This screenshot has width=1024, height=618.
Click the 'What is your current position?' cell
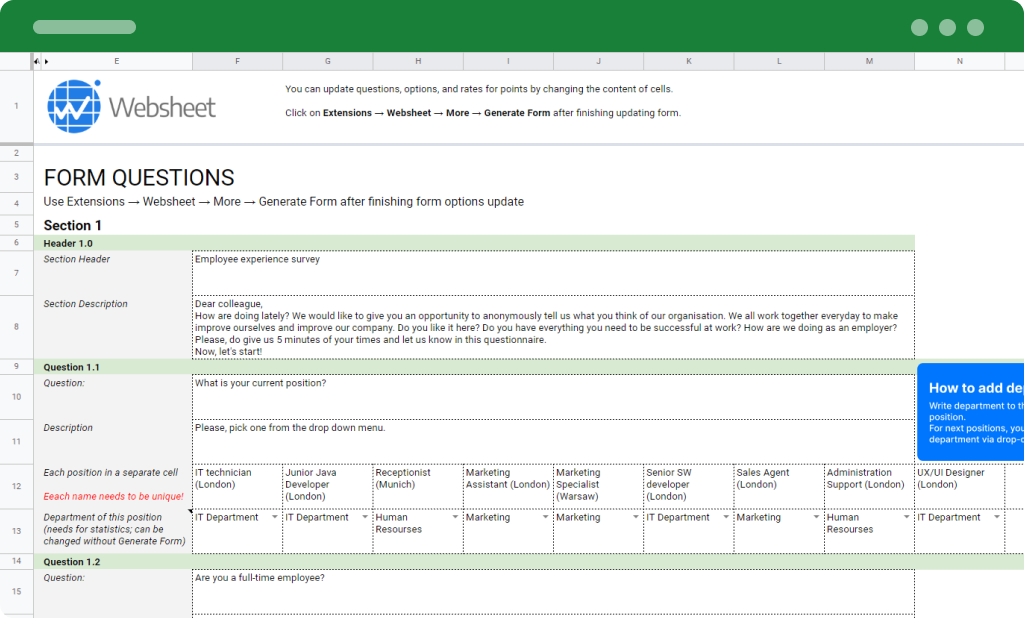tap(553, 397)
